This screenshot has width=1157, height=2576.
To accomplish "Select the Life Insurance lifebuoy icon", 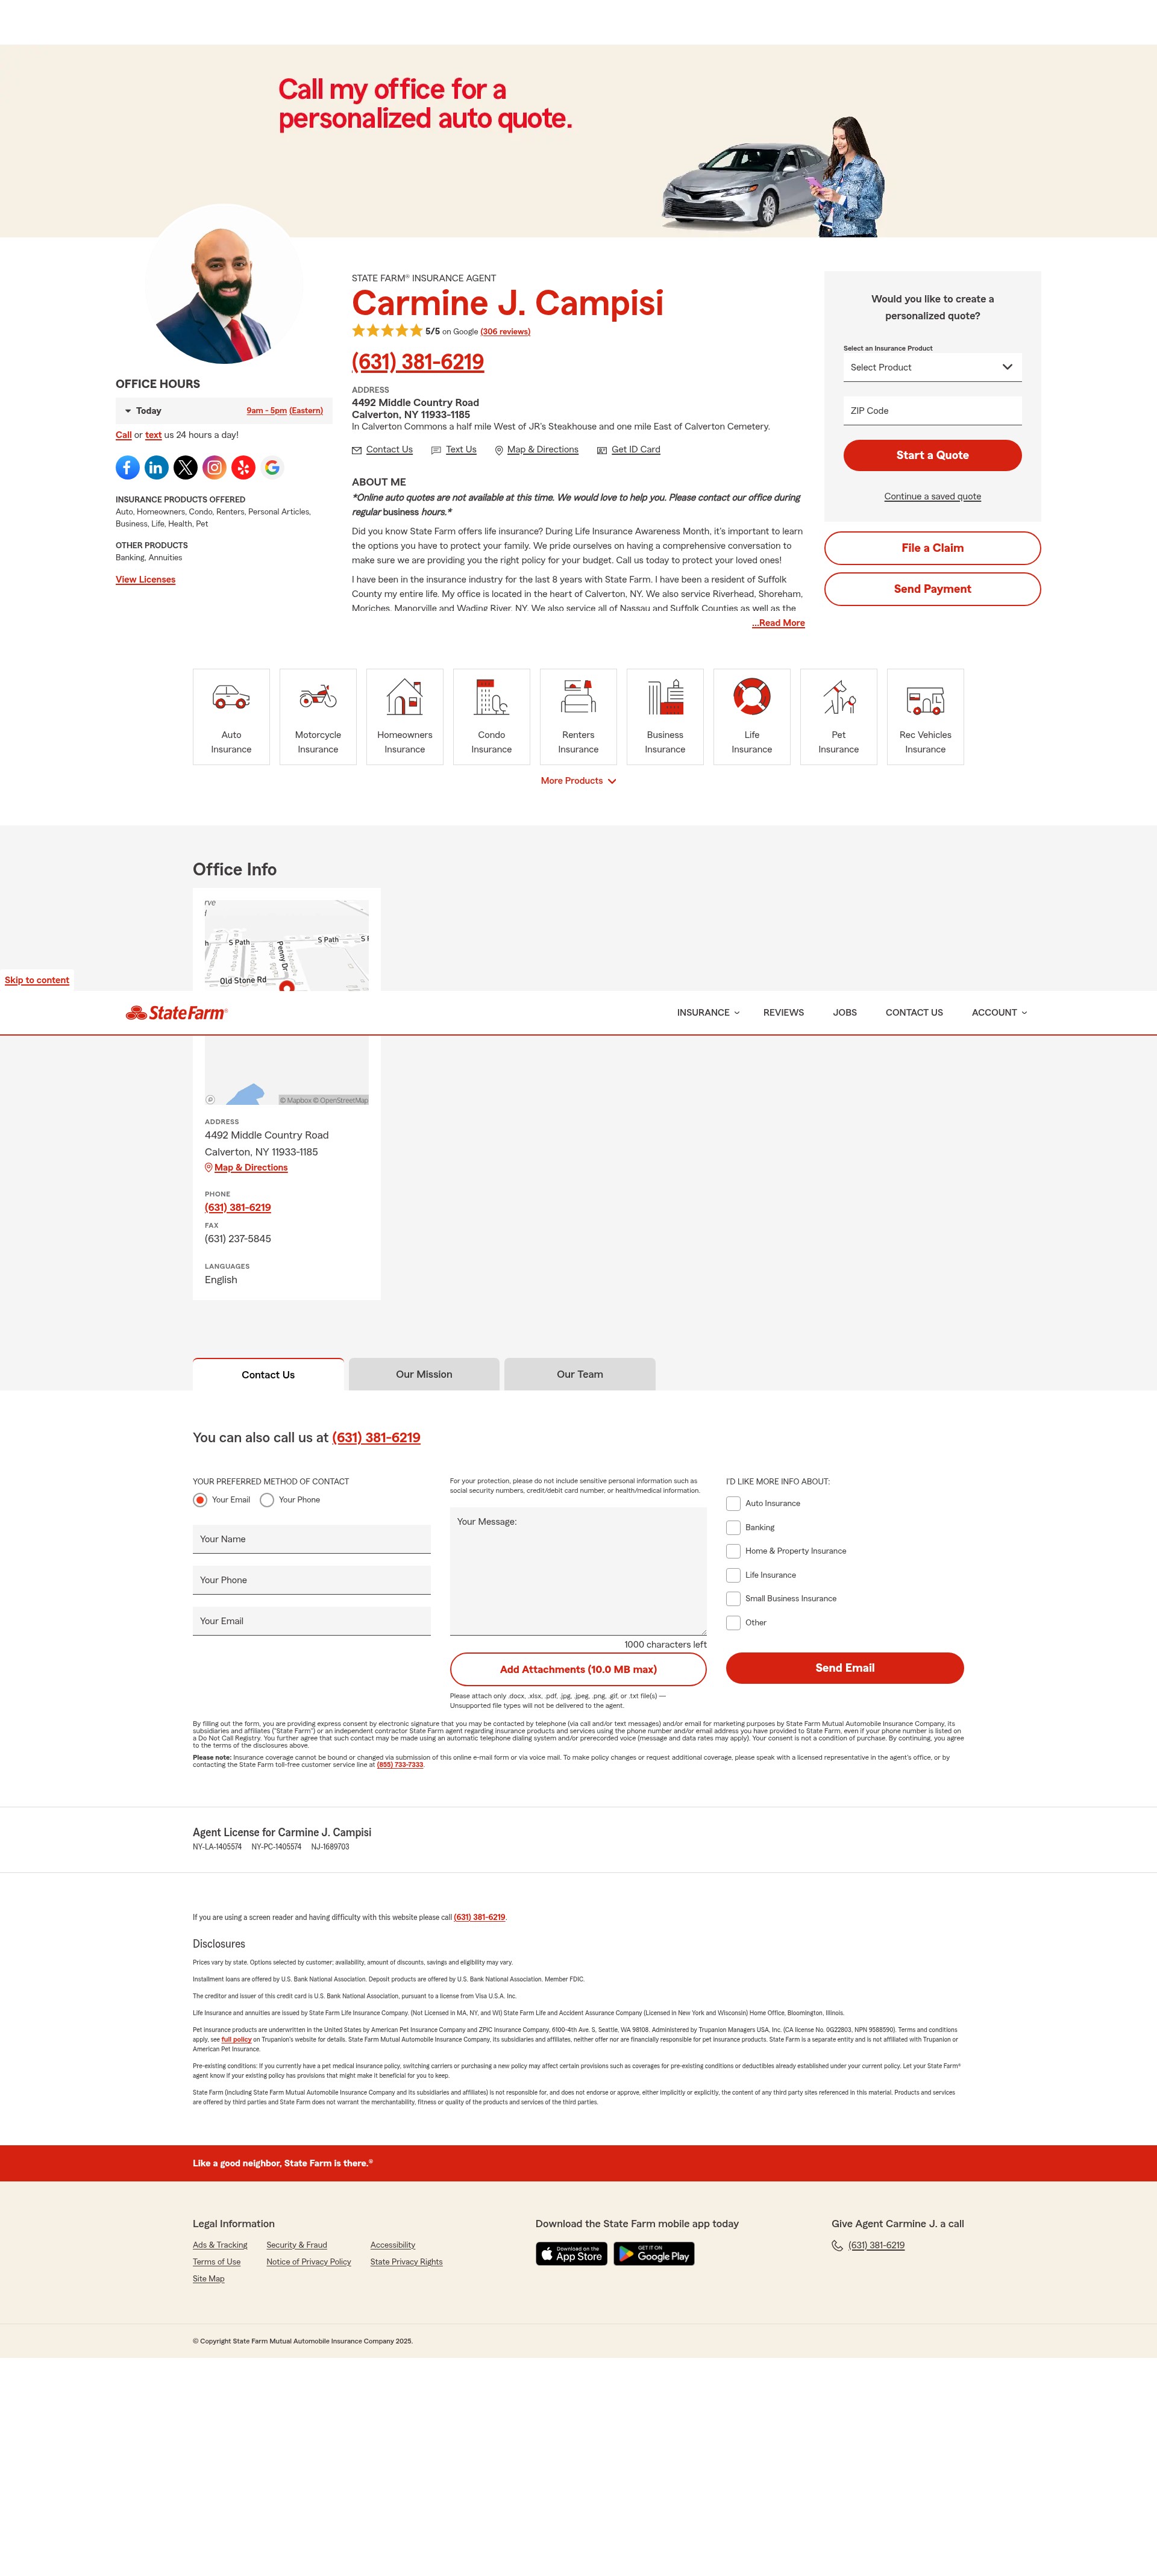I will tap(752, 696).
